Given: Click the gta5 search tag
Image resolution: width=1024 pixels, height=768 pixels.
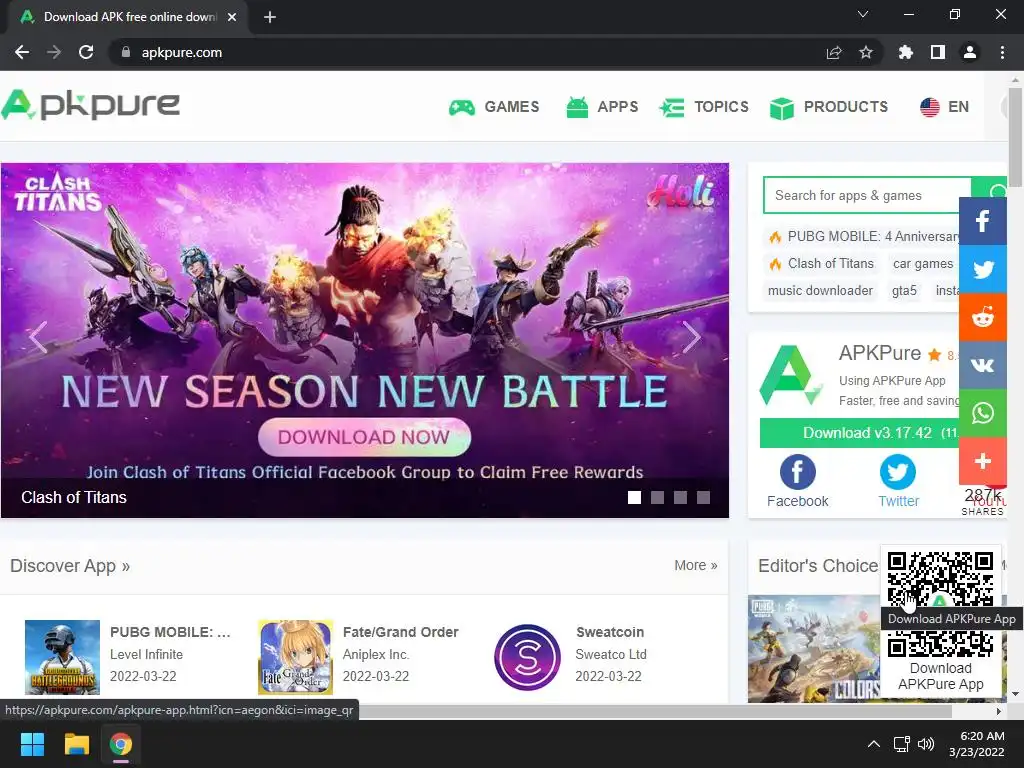Looking at the screenshot, I should tap(904, 291).
